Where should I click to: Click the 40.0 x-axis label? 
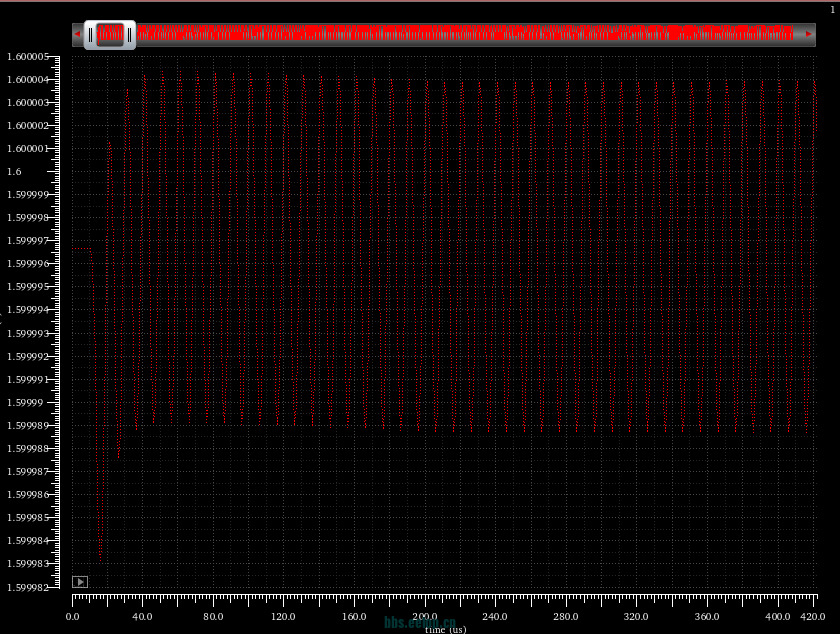(x=142, y=617)
